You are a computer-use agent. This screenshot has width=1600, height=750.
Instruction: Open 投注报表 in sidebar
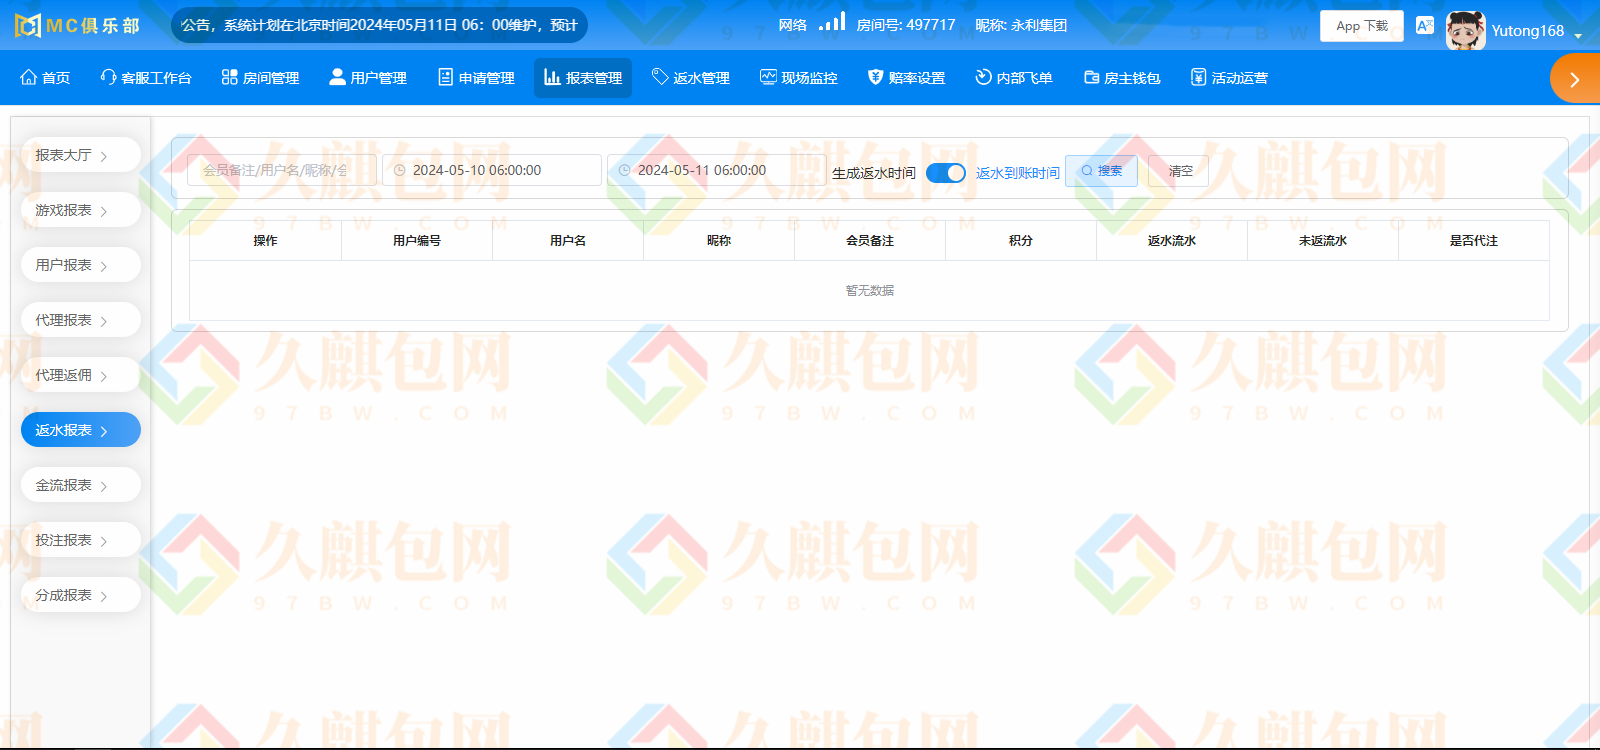pos(81,540)
